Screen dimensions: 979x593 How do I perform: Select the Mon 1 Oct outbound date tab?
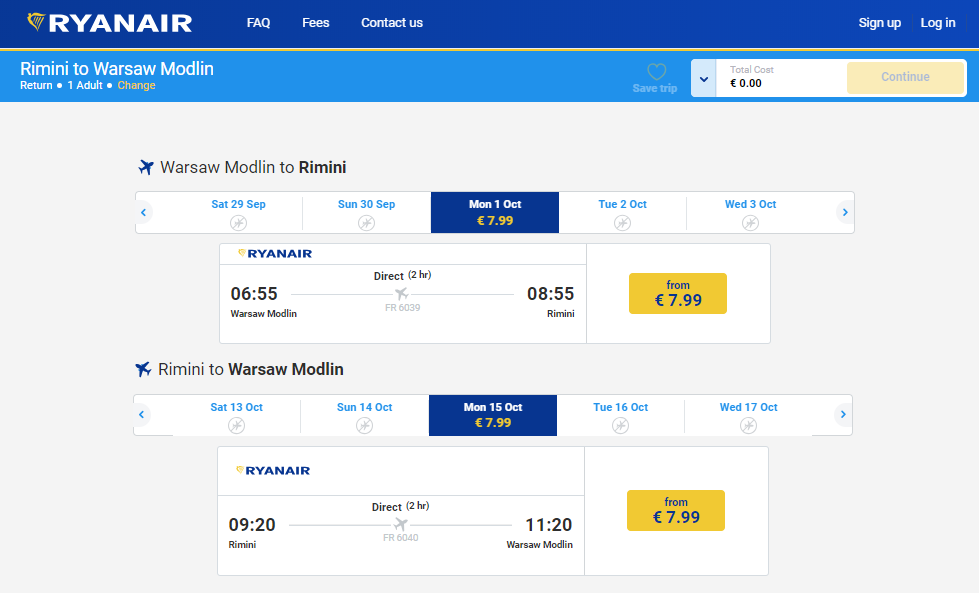pos(494,212)
